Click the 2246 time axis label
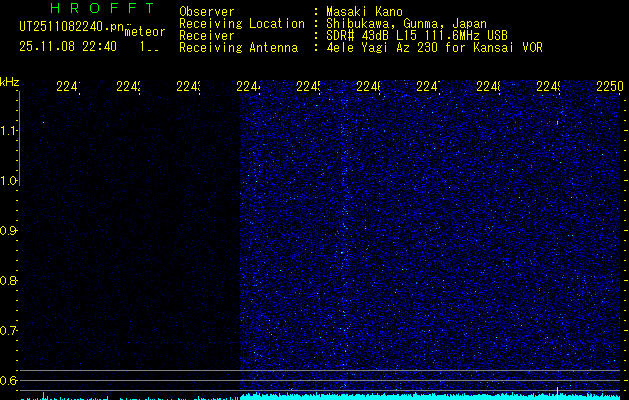629x400 pixels. 369,86
